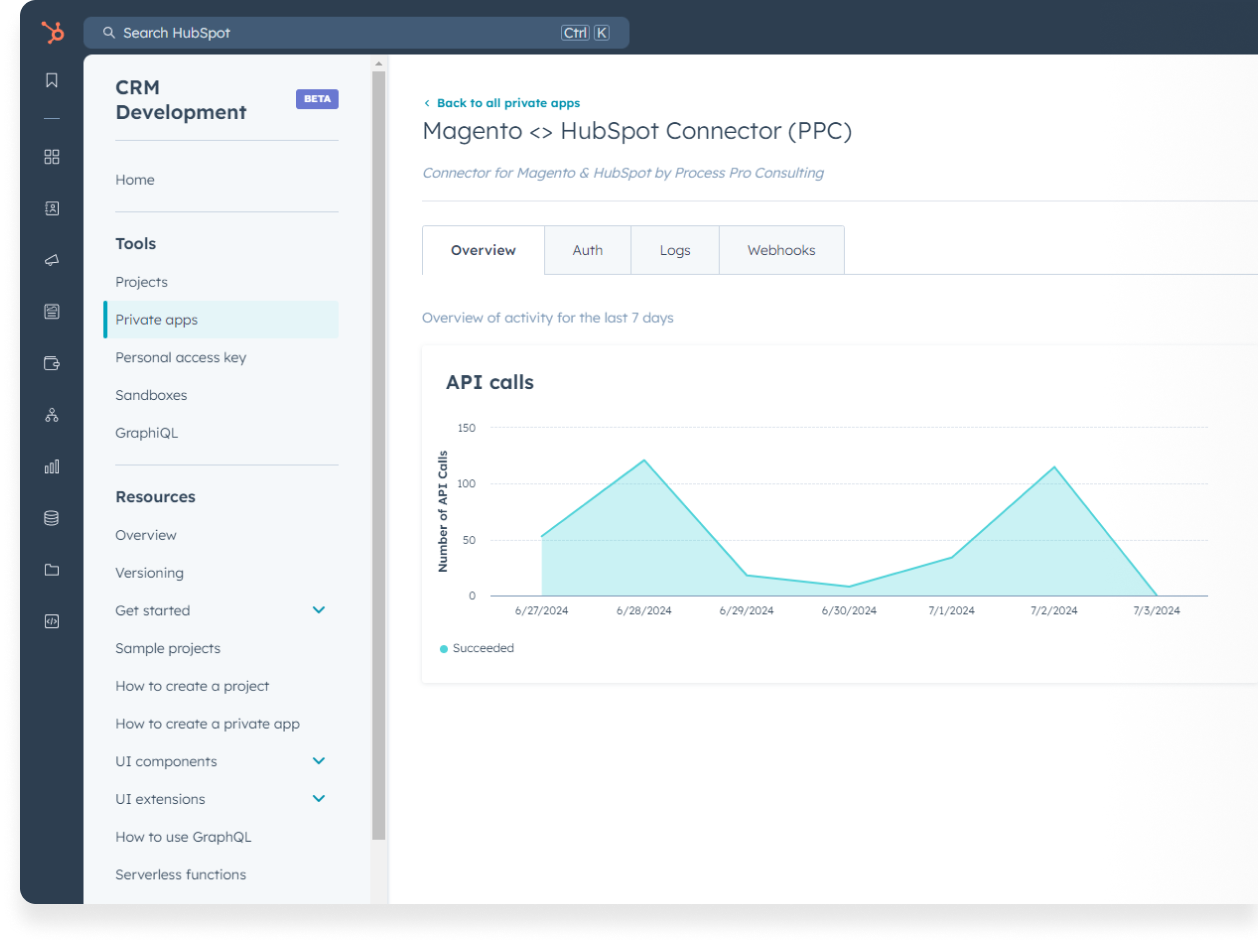Click the 6/28/2024 axis label
1258x944 pixels.
pyautogui.click(x=644, y=610)
